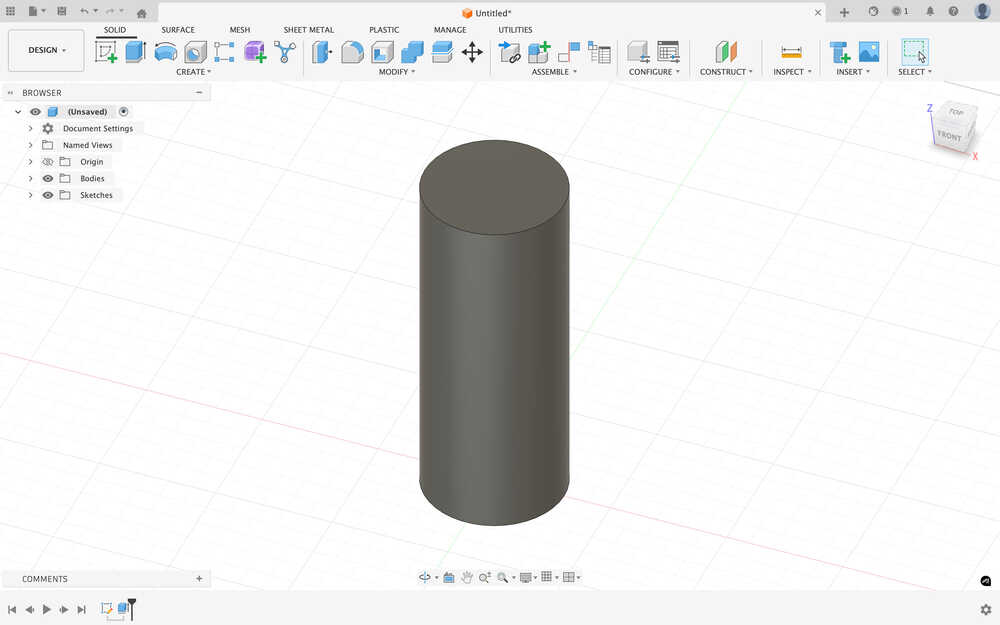Choose the Shell tool
This screenshot has width=1000, height=625.
click(x=382, y=52)
